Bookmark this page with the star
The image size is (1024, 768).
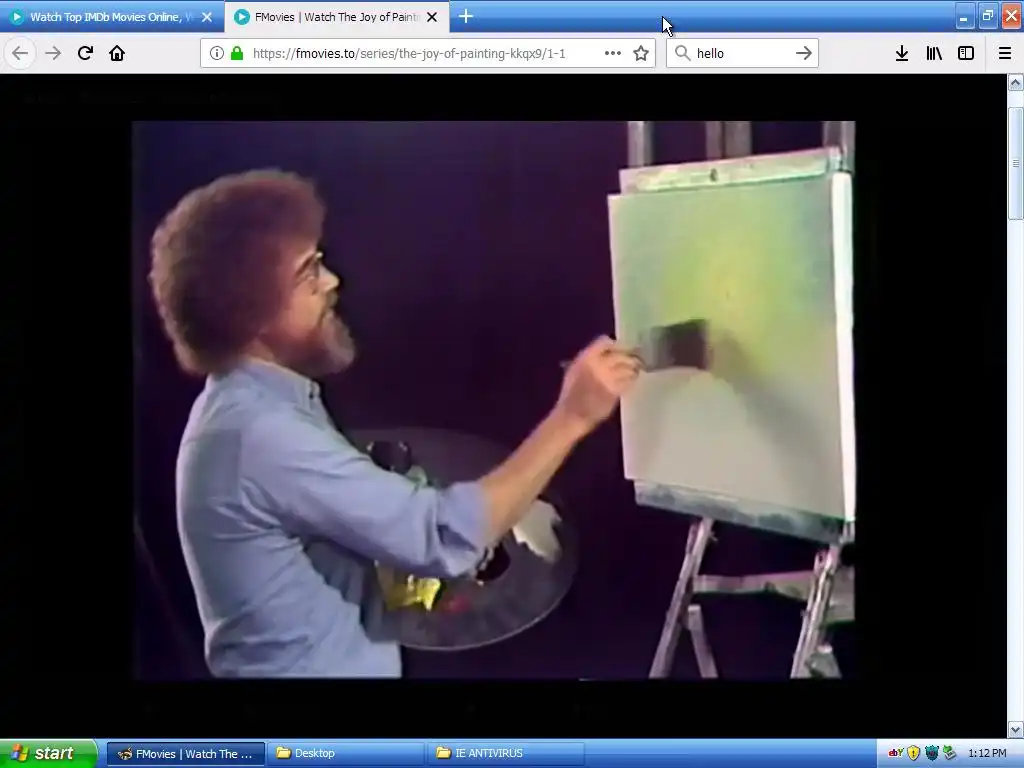[641, 53]
